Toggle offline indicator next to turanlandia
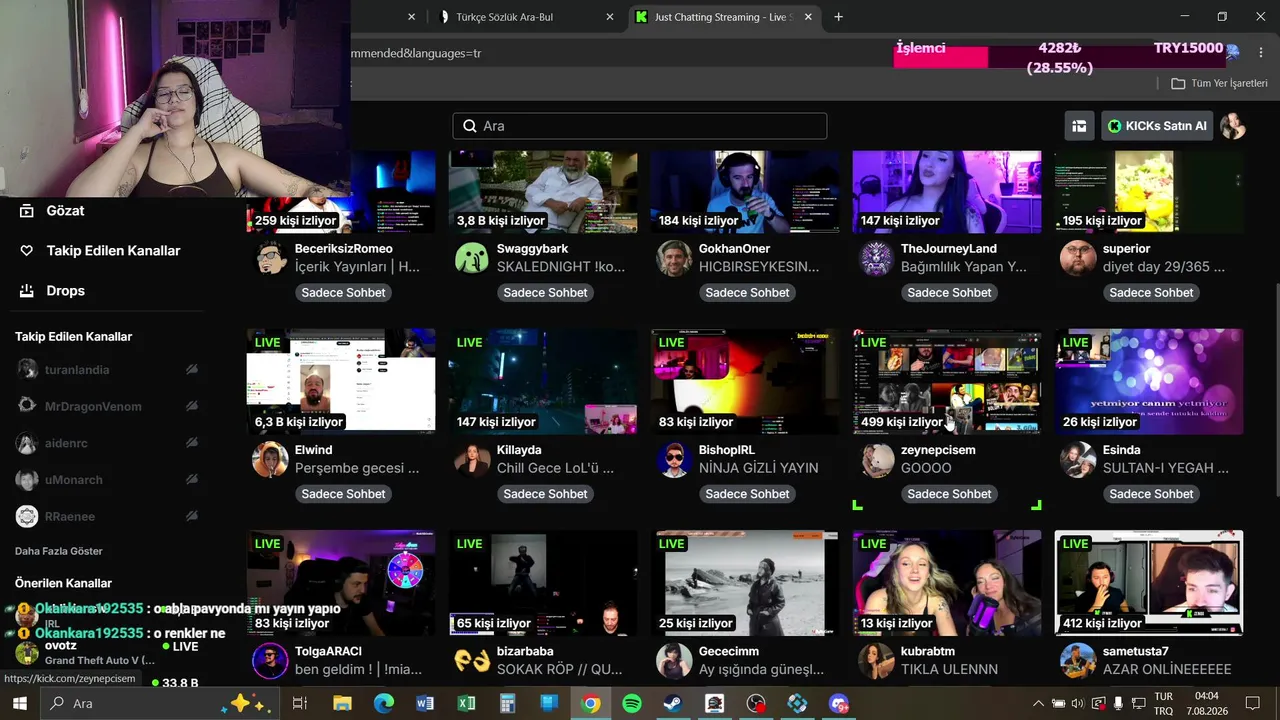Viewport: 1280px width, 720px height. coord(191,370)
